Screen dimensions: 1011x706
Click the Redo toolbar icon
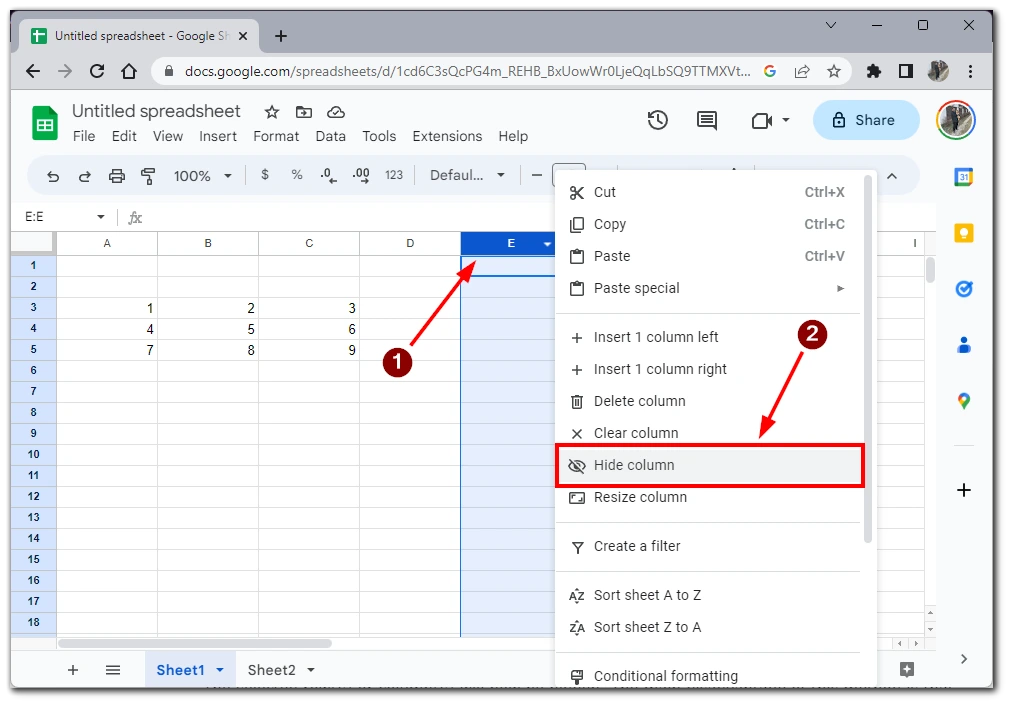(x=84, y=176)
